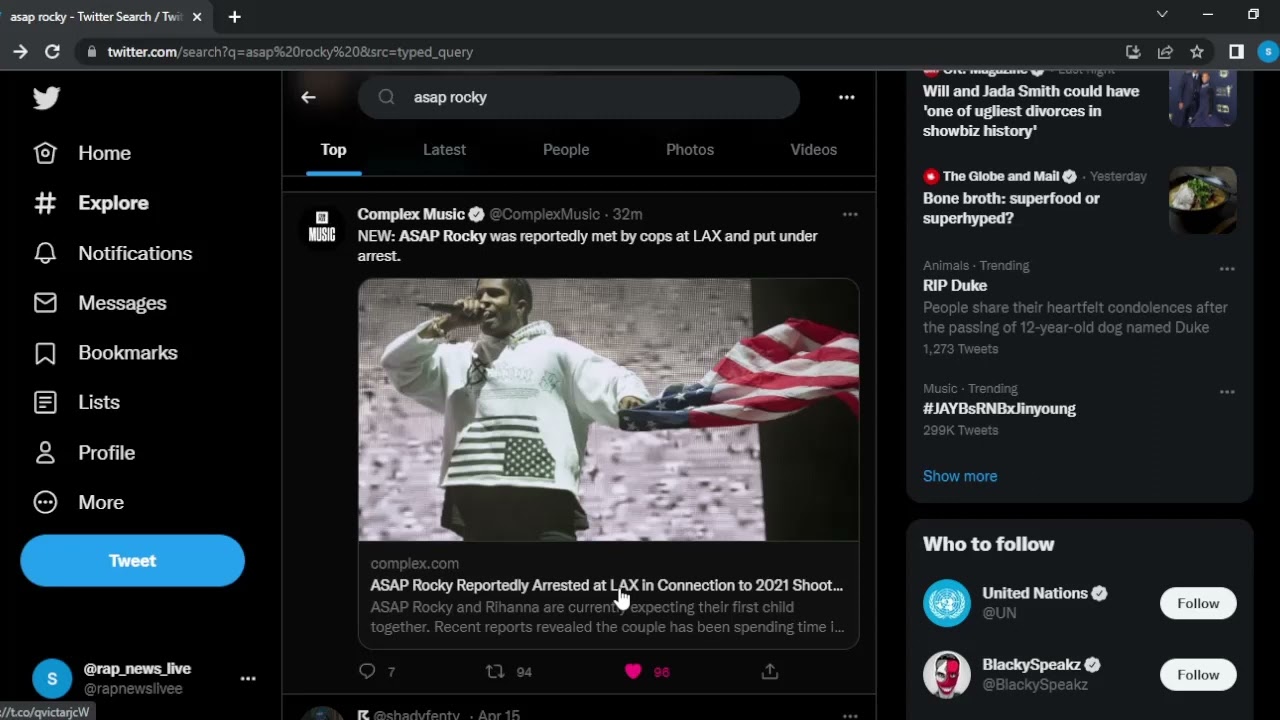Reply to the Complex Music tweet
This screenshot has width=1280, height=720.
(x=367, y=672)
